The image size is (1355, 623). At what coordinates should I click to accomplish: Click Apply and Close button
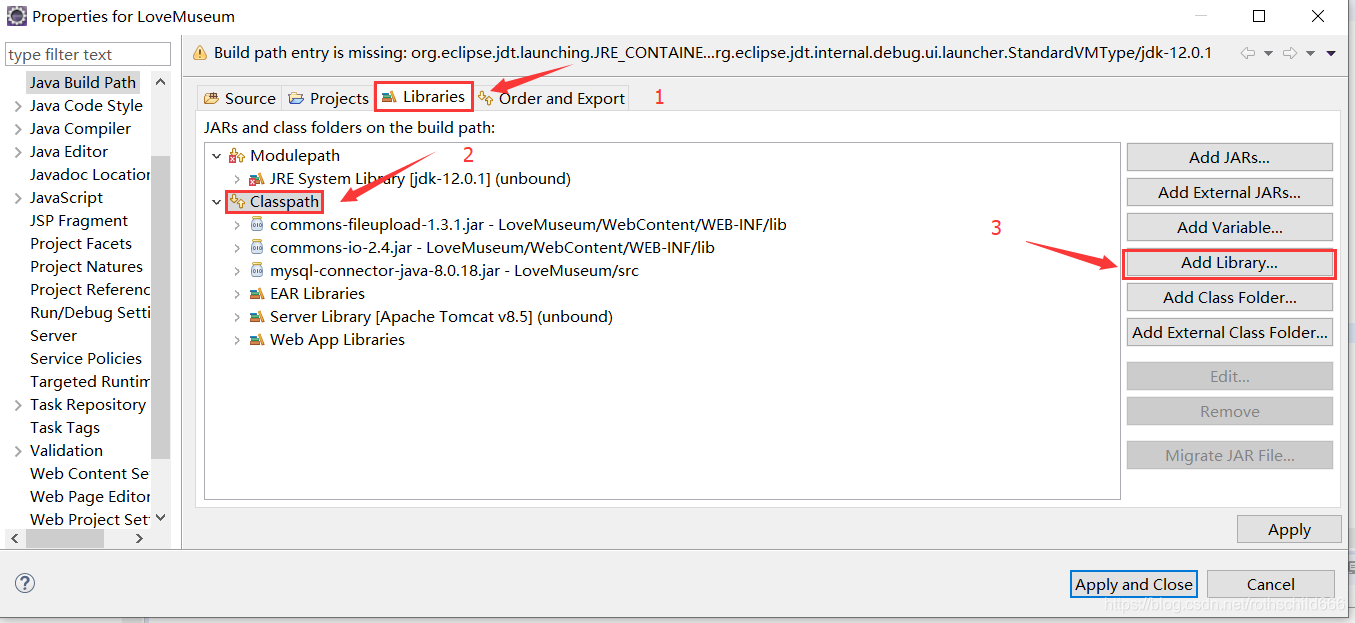(x=1134, y=584)
